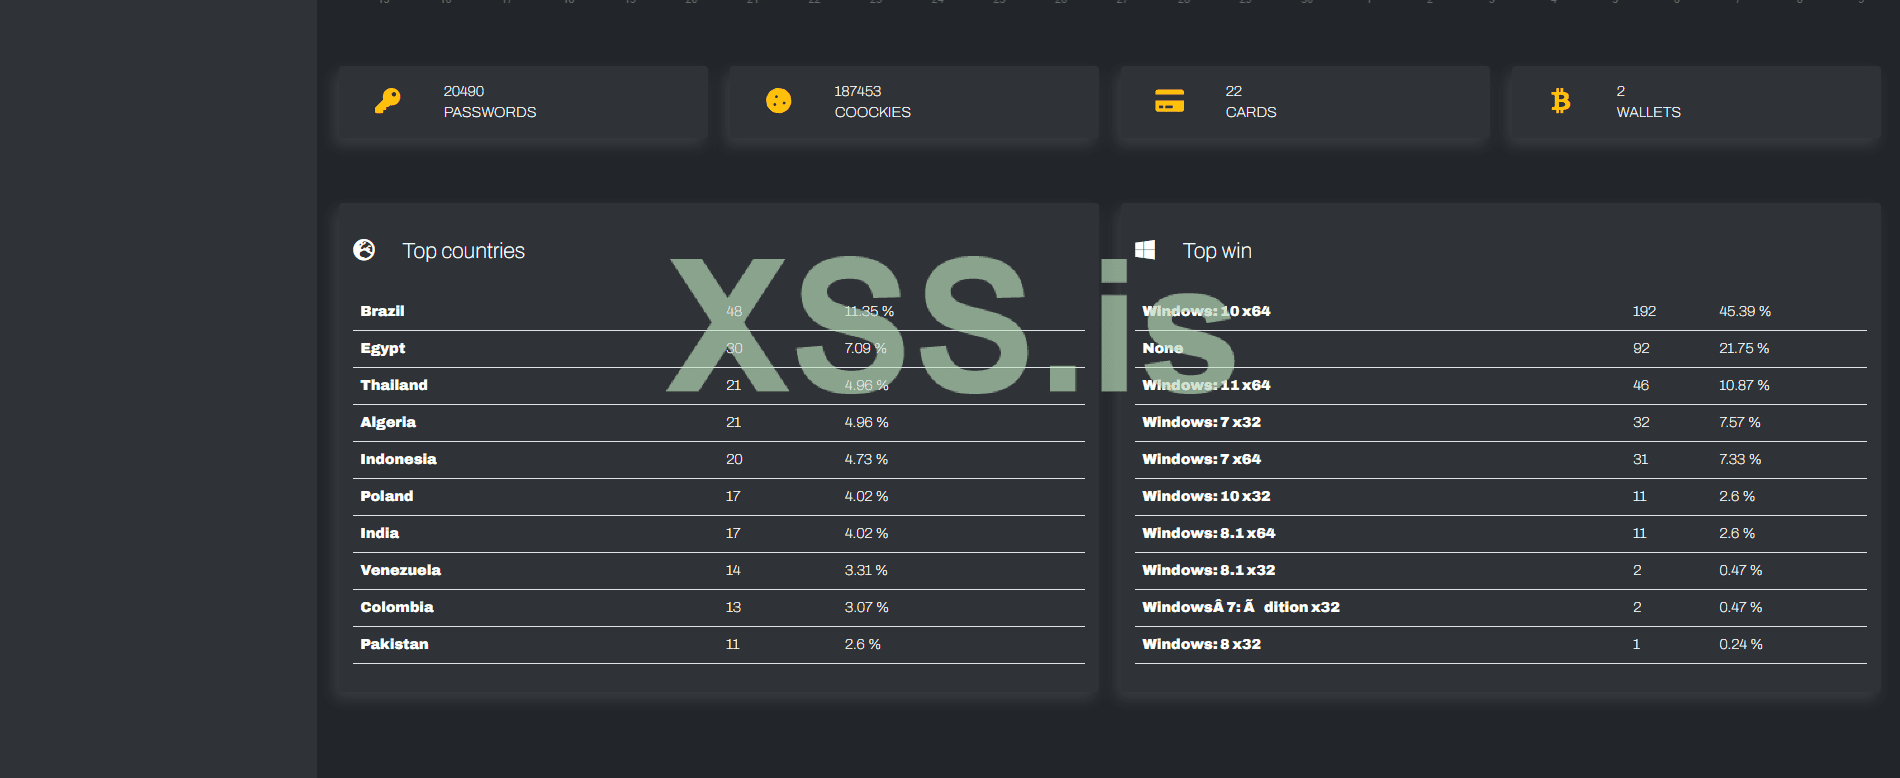Click the 46 count for Windows 11 x64

coord(1642,385)
